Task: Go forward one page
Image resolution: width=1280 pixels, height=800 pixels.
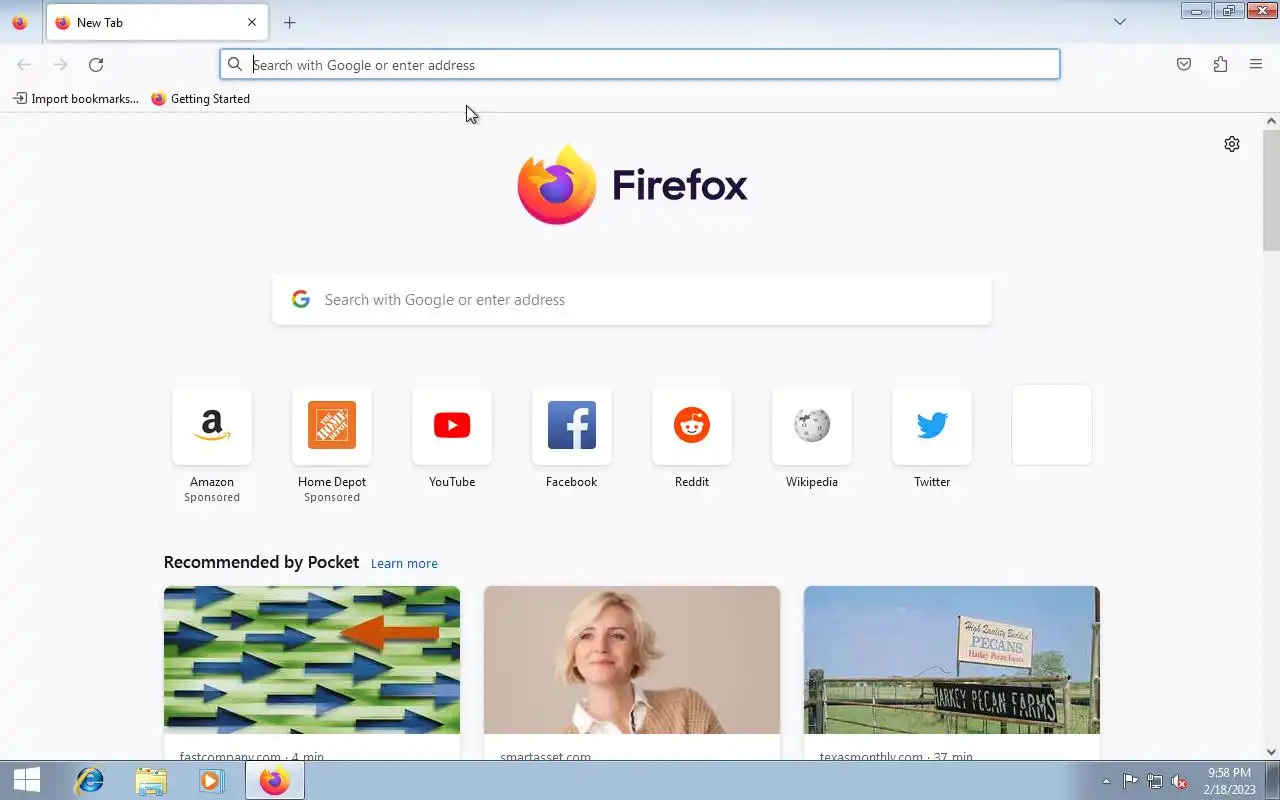Action: tap(60, 65)
